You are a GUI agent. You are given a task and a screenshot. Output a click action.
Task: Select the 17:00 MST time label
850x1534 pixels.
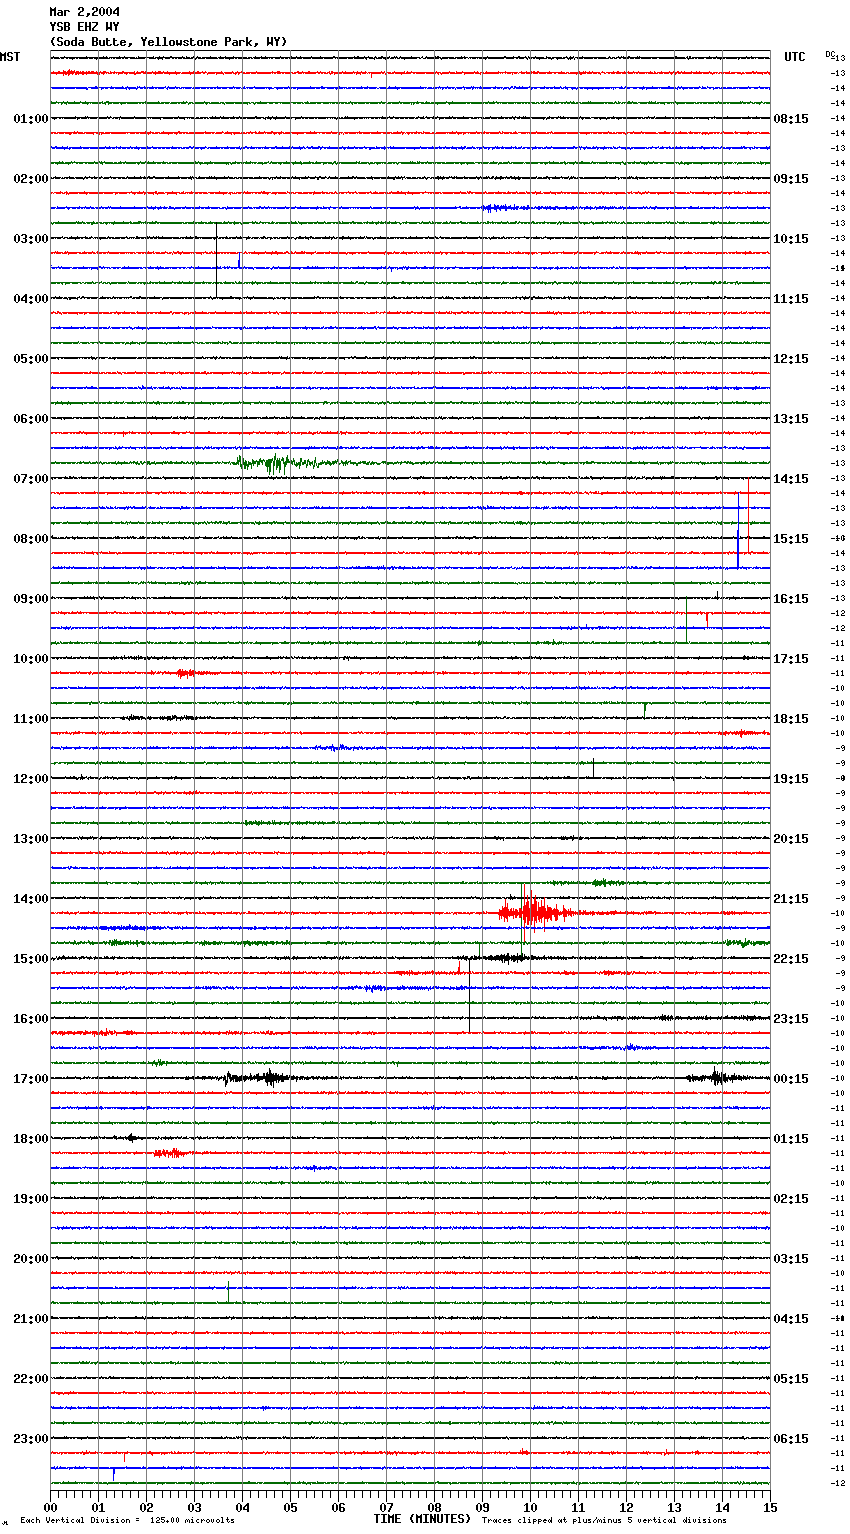coord(30,1079)
